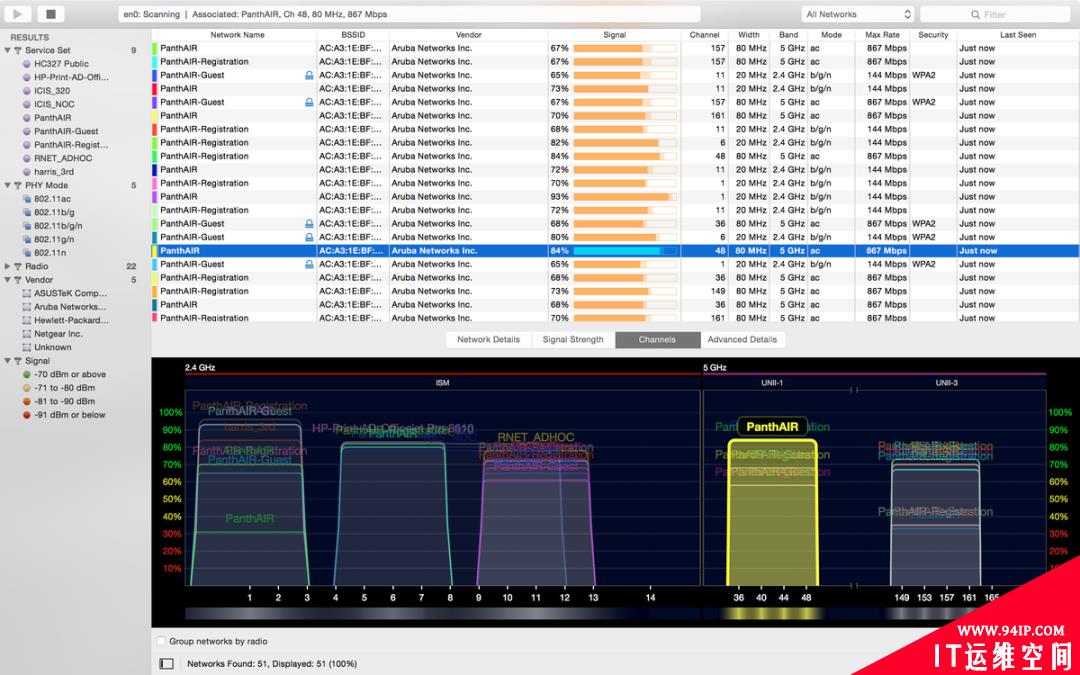Click the purple dot icon for HP-Print-AD-Offi…
The height and width of the screenshot is (675, 1080).
pyautogui.click(x=27, y=77)
